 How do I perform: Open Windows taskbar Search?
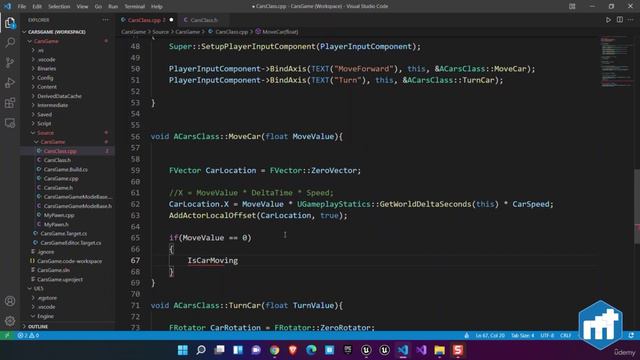coord(201,350)
